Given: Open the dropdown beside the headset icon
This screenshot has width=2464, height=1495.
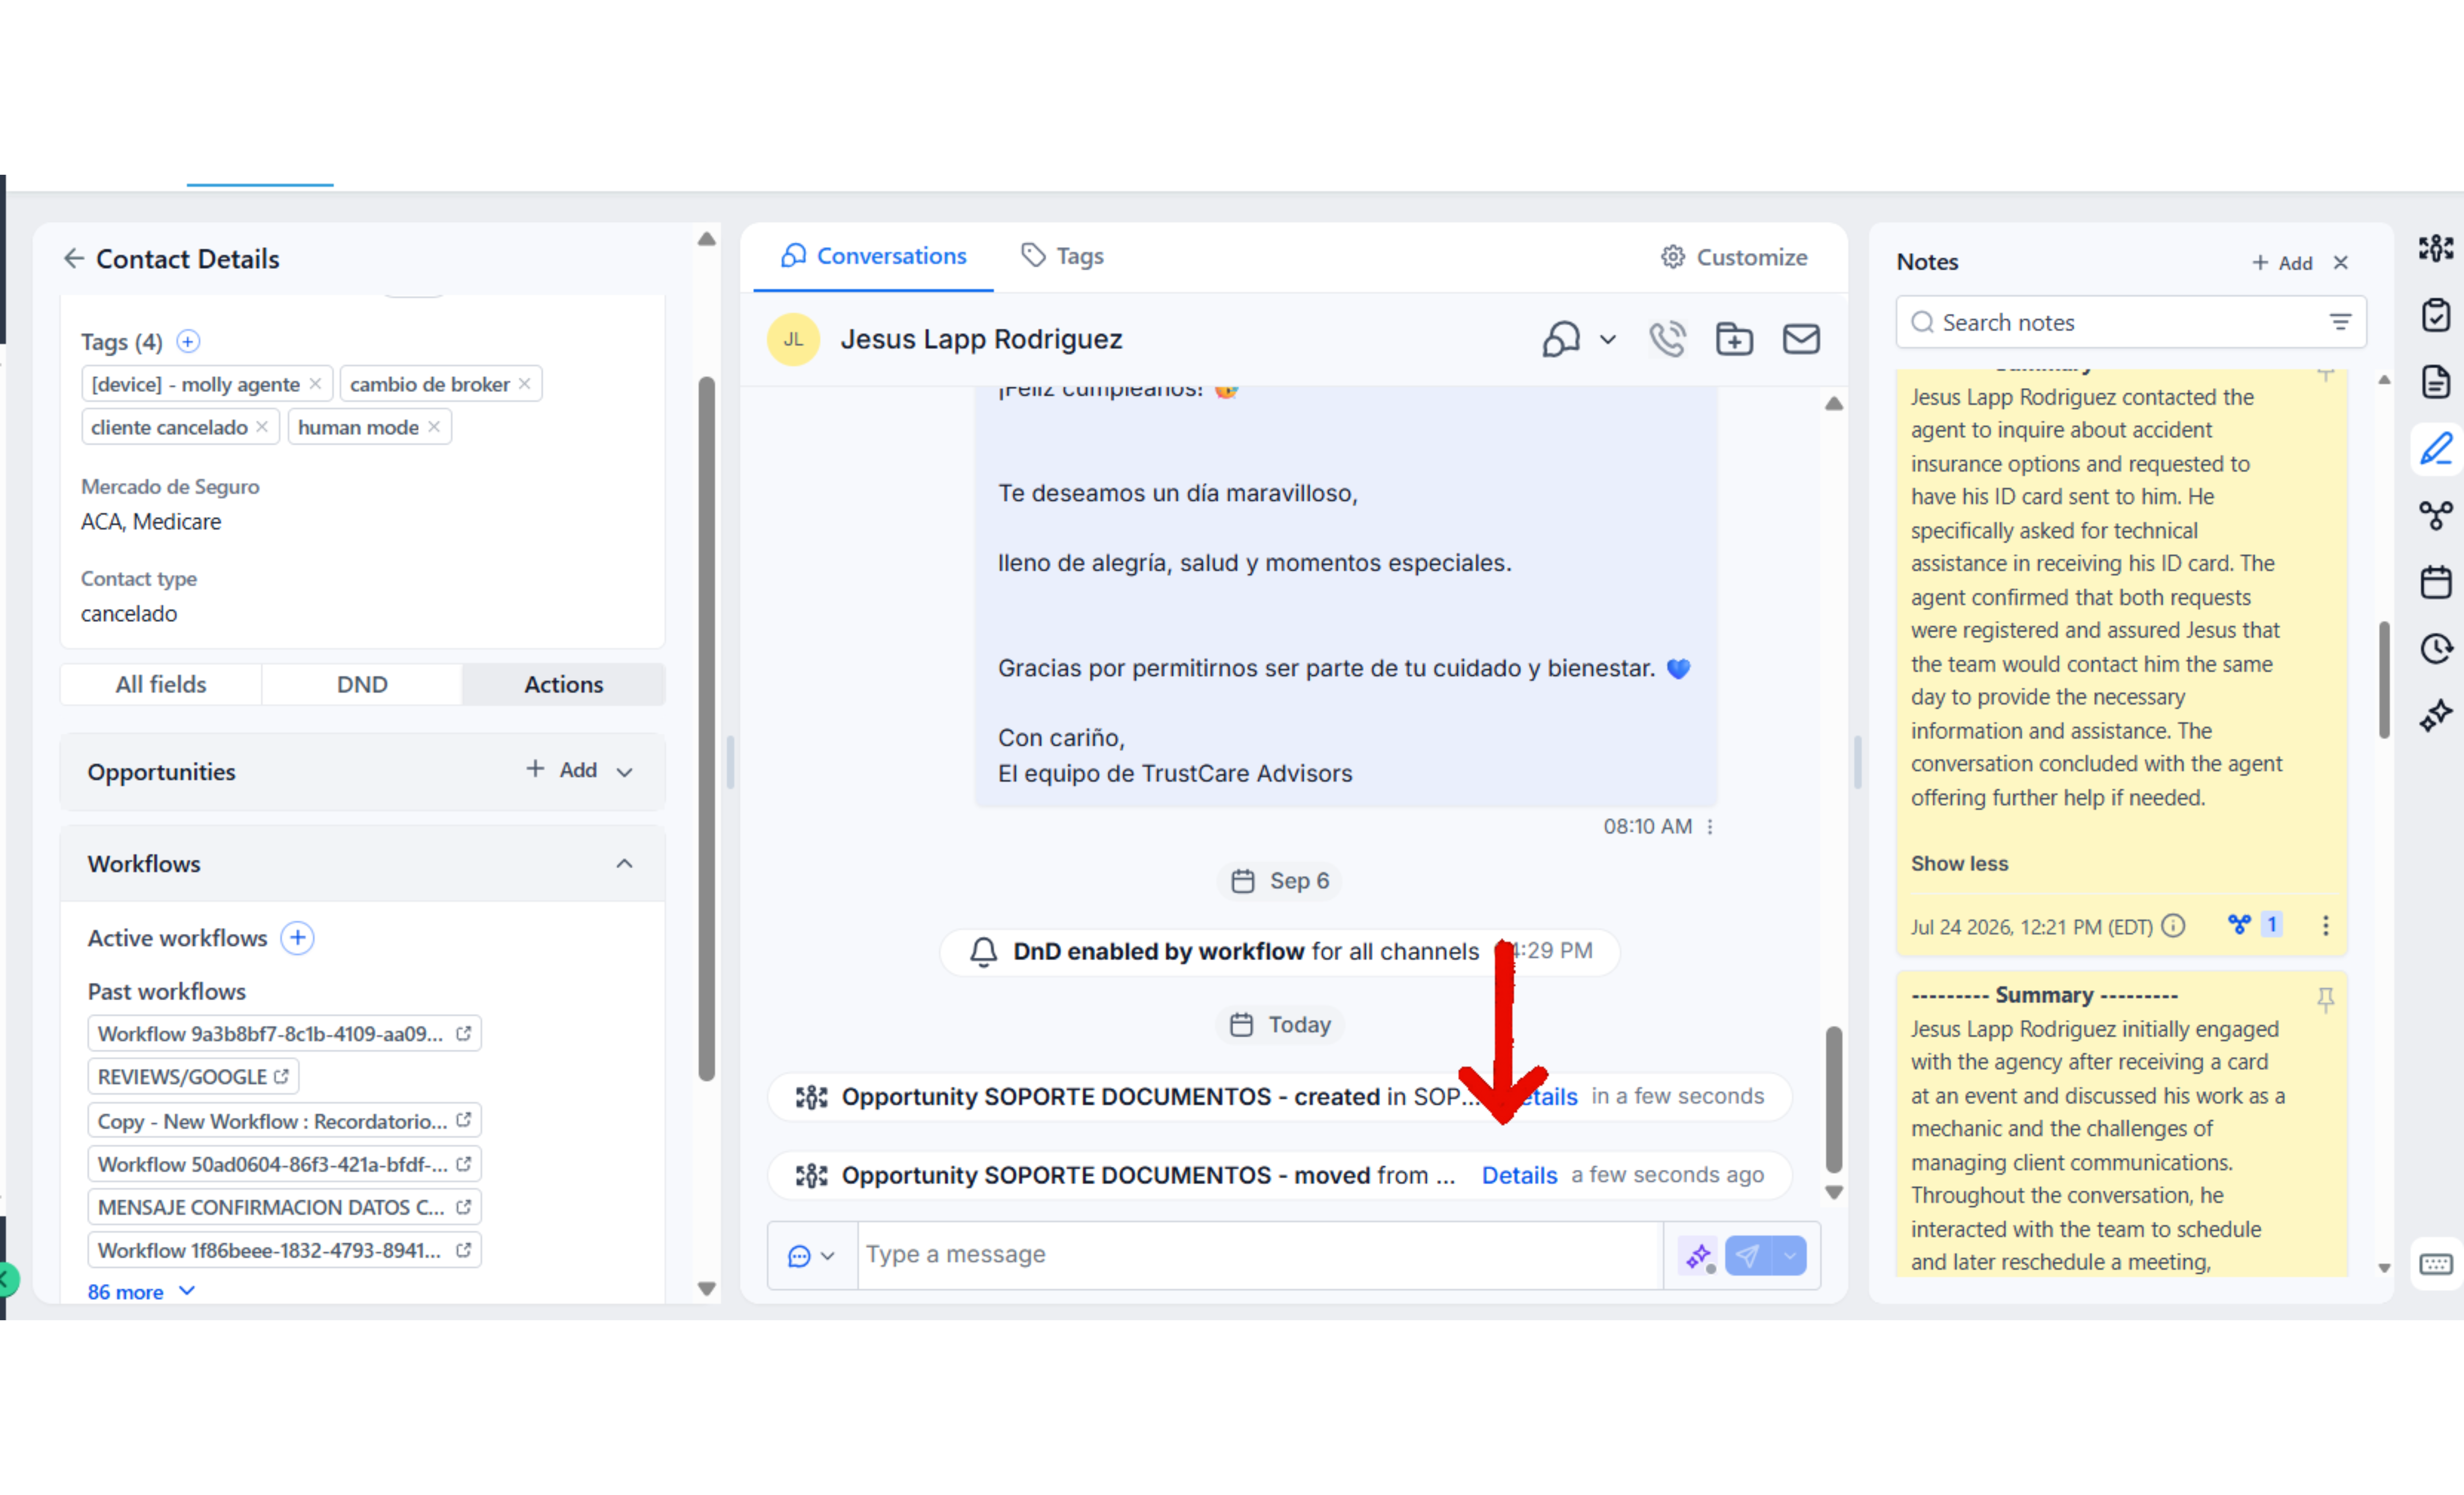Looking at the screenshot, I should pos(1608,339).
